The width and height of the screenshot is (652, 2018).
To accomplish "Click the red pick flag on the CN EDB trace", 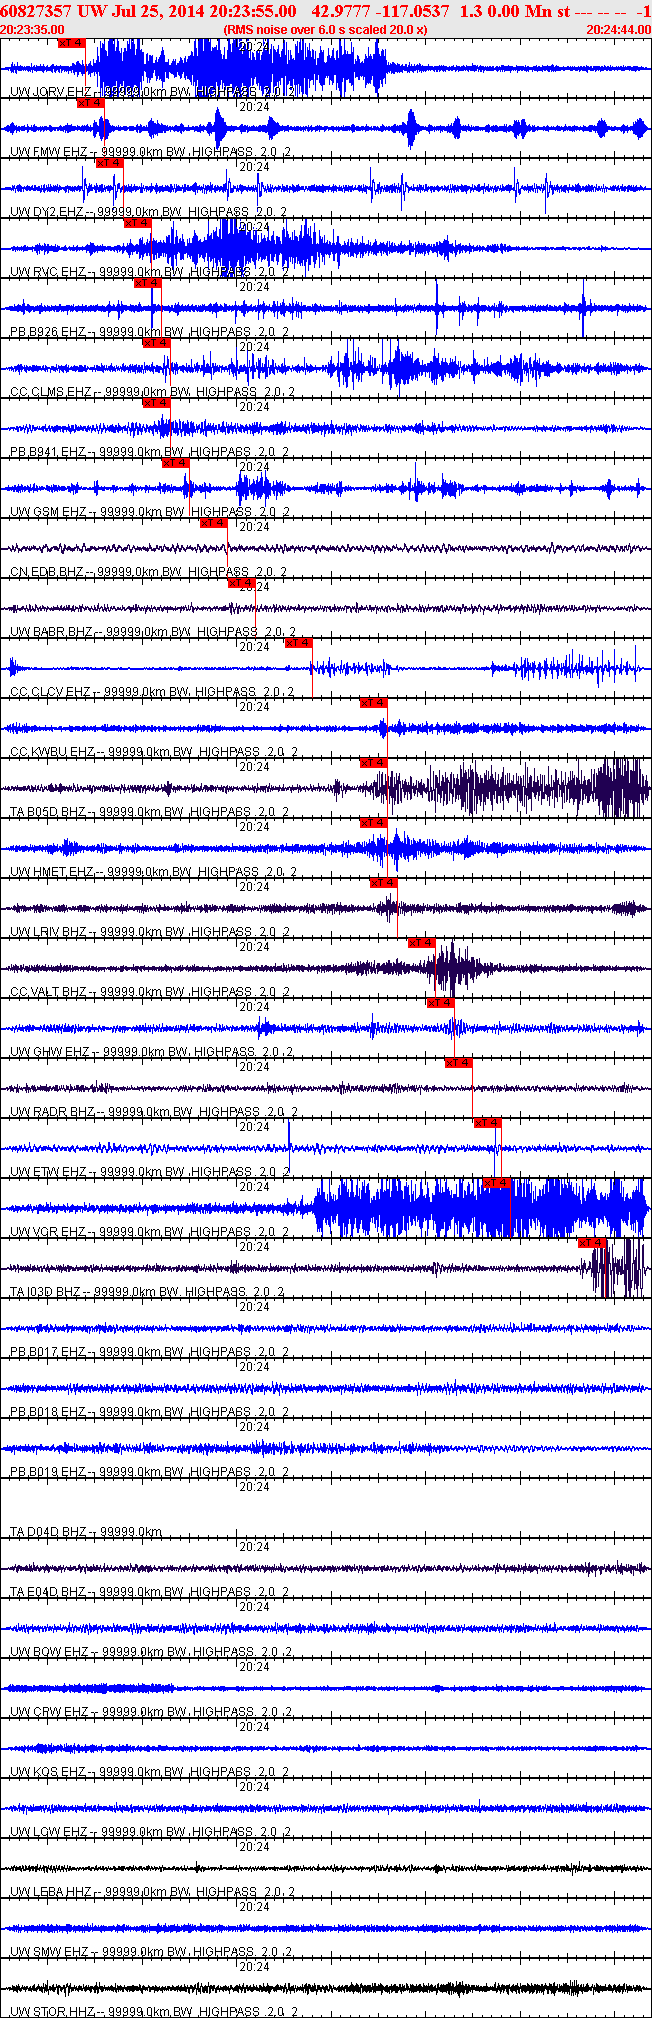I will [x=214, y=523].
